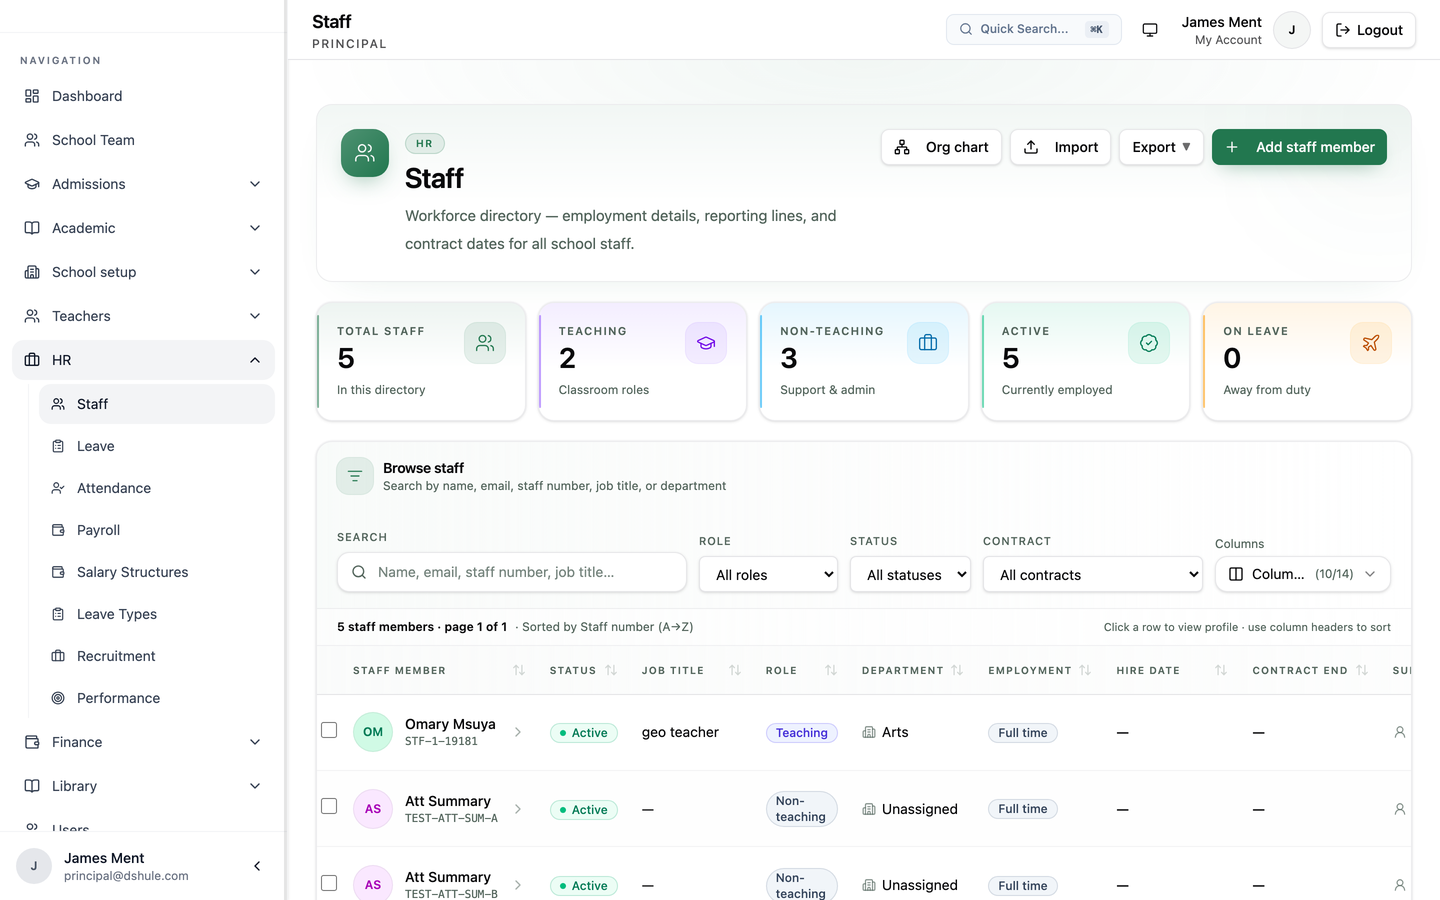The image size is (1440, 900).
Task: Select checkbox for TEST-ATT-SUM-A staff
Action: point(329,806)
